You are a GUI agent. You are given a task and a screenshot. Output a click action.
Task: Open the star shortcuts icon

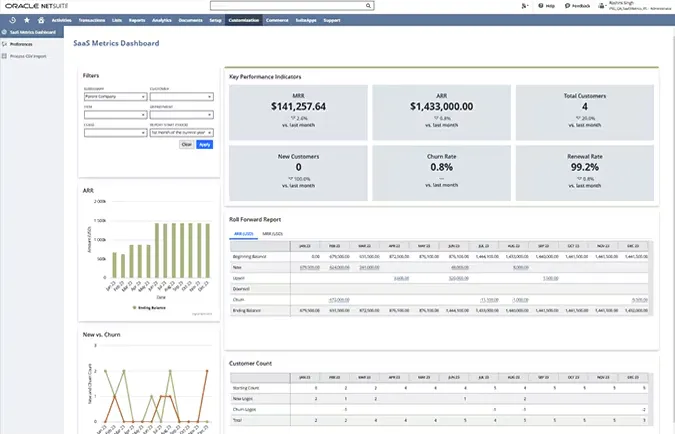click(26, 19)
